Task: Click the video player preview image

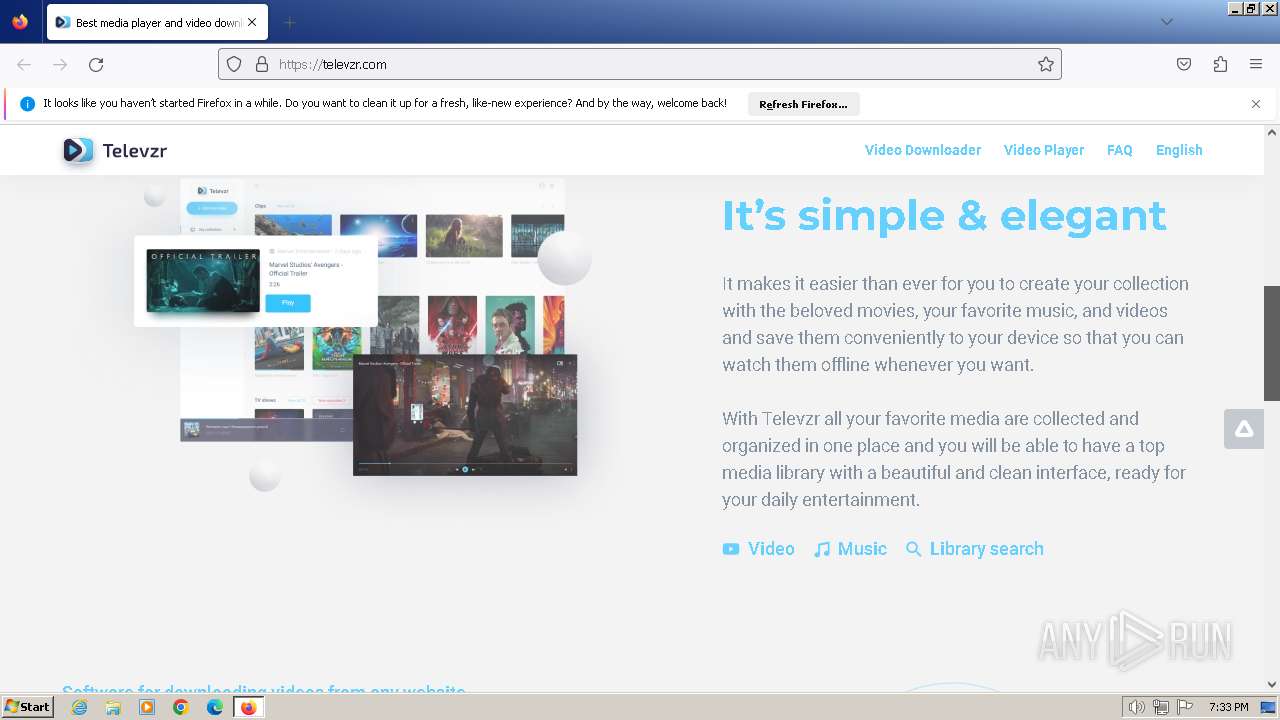Action: (465, 415)
